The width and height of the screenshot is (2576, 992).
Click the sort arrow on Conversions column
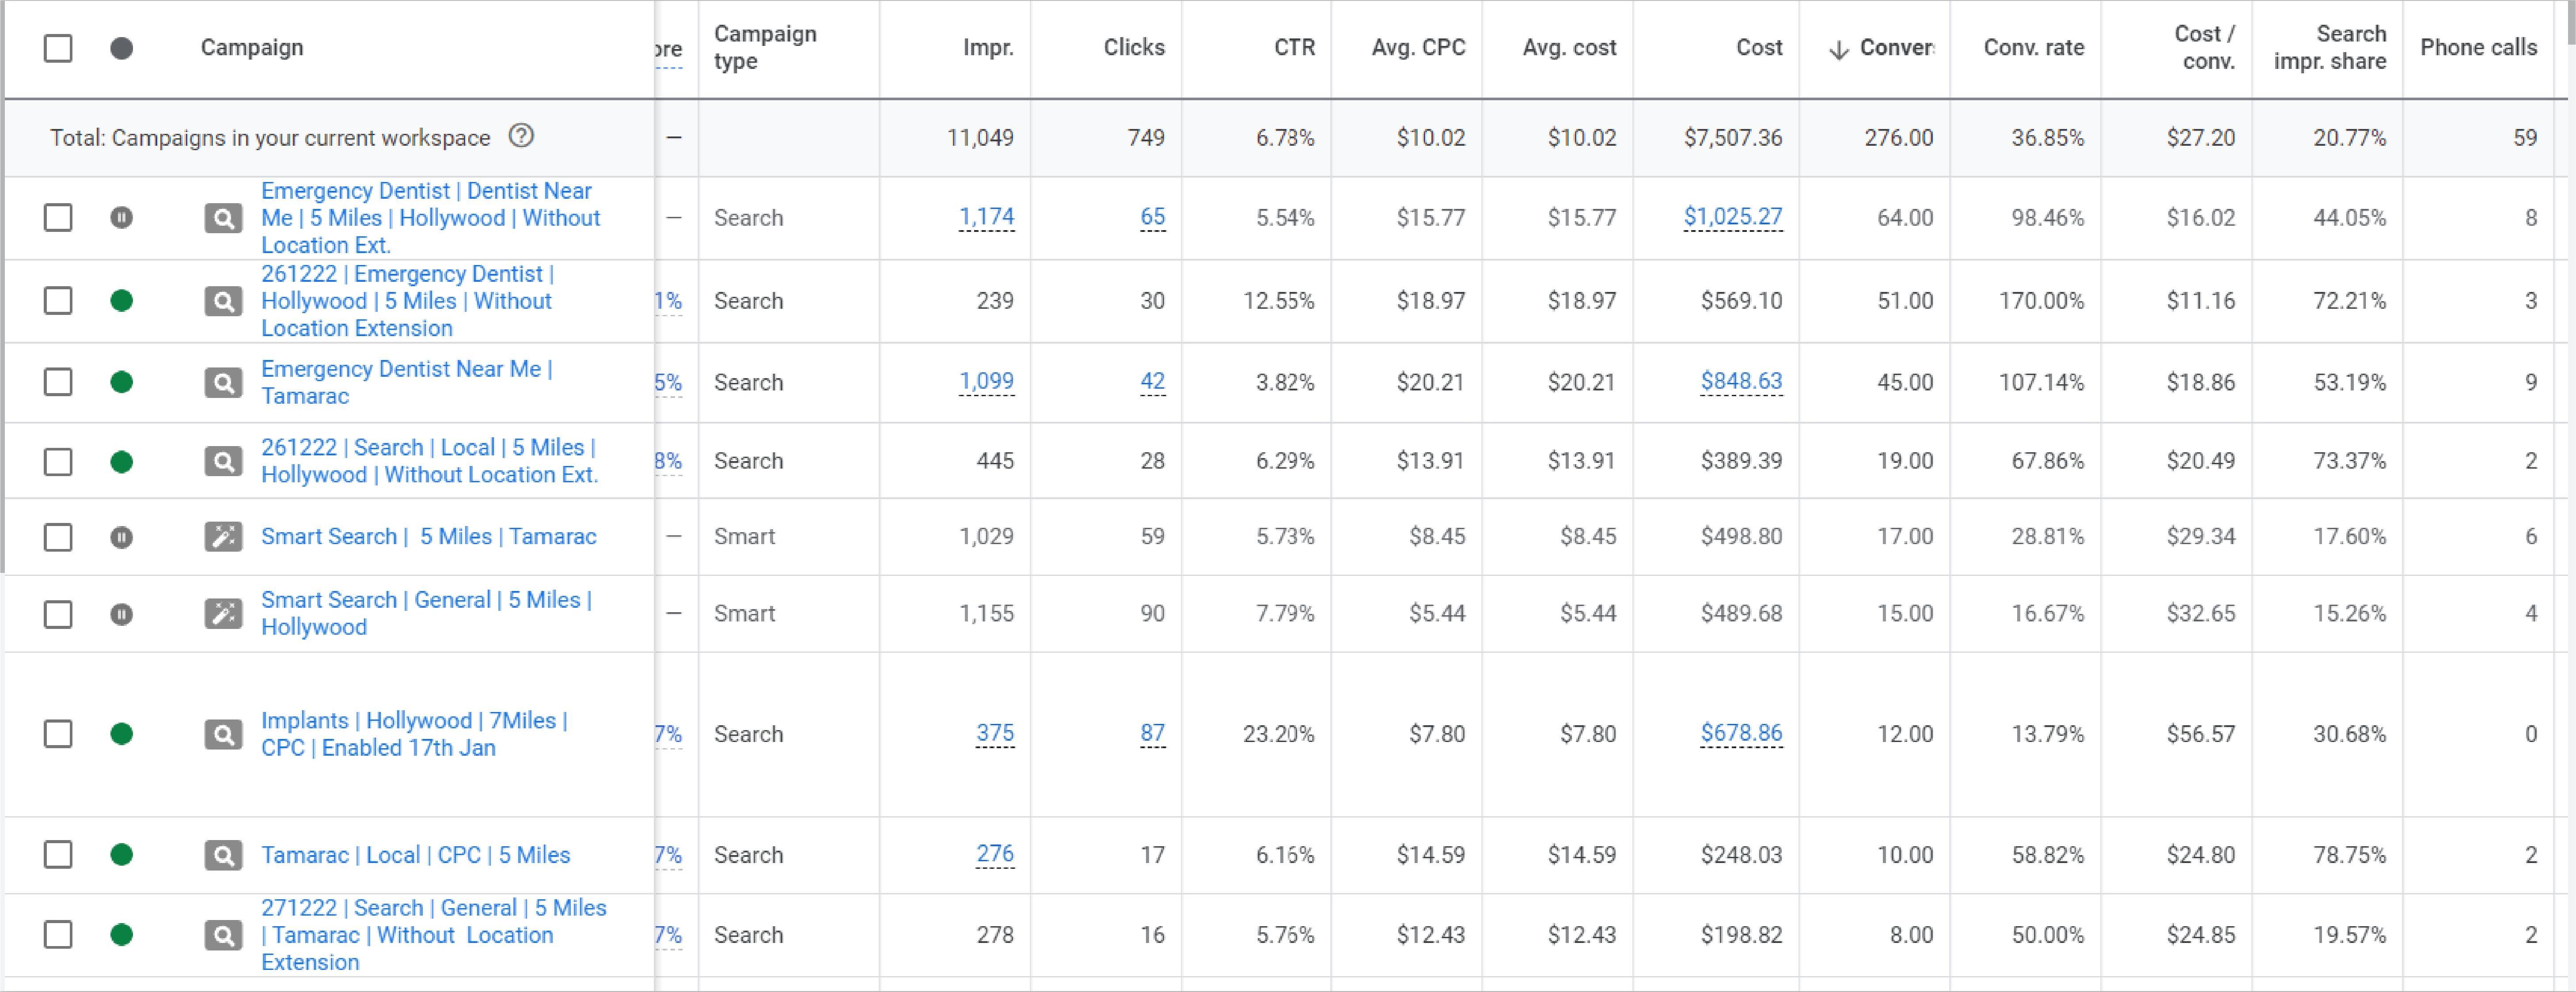1838,49
